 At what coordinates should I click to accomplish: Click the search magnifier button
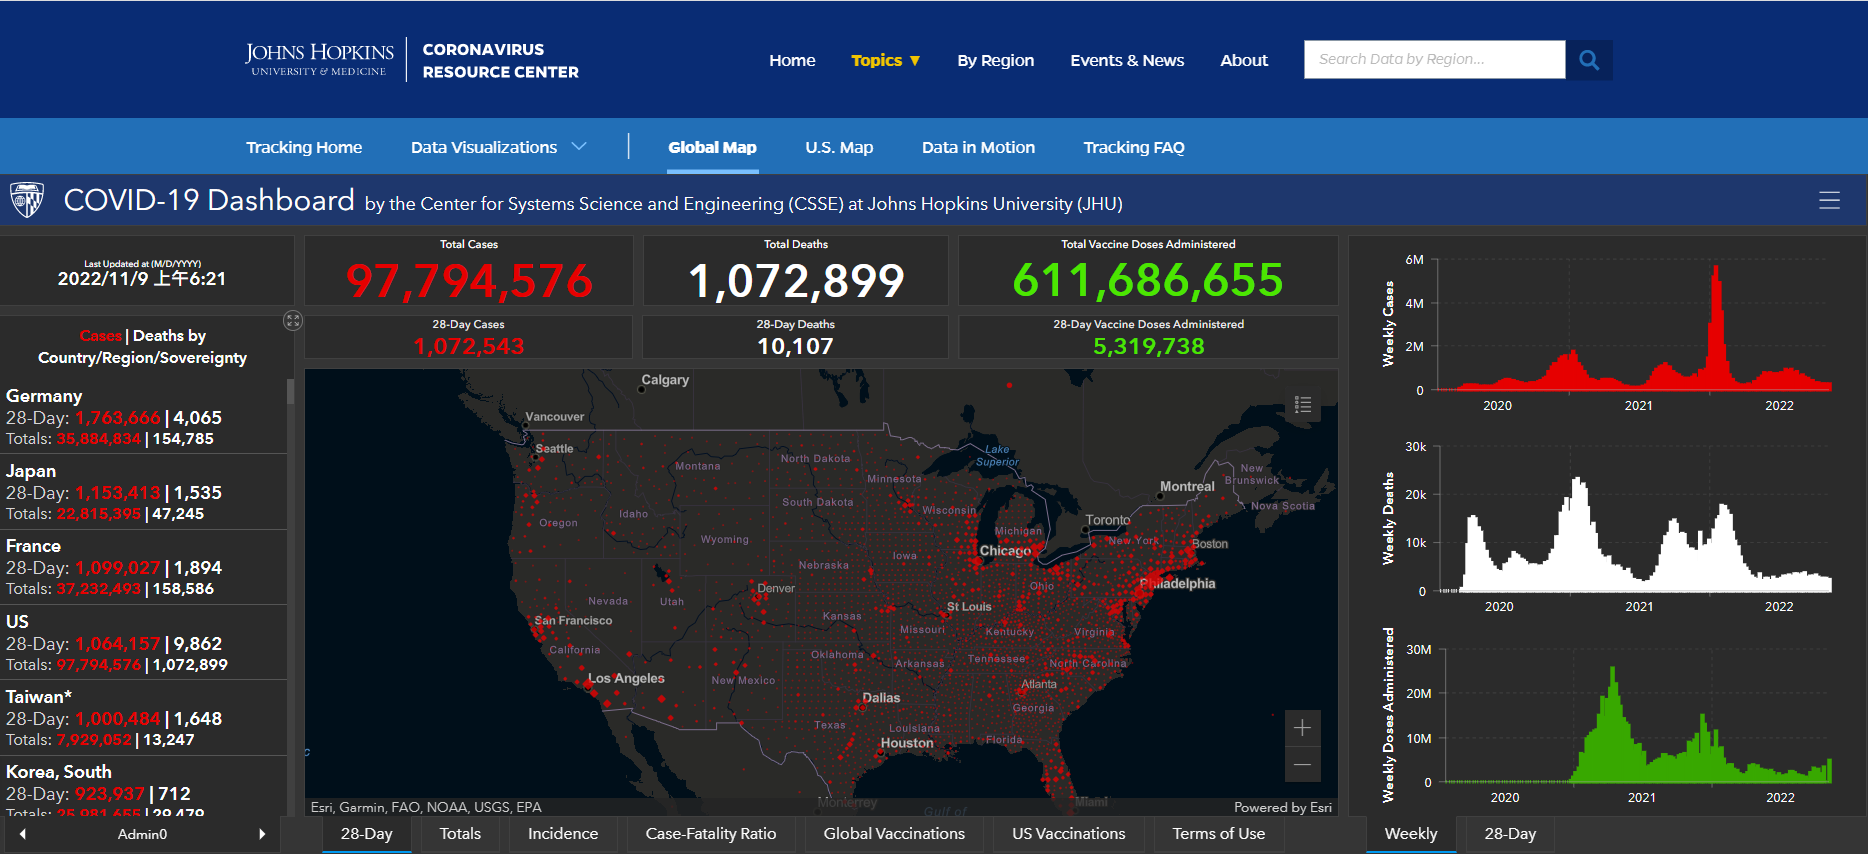tap(1588, 60)
